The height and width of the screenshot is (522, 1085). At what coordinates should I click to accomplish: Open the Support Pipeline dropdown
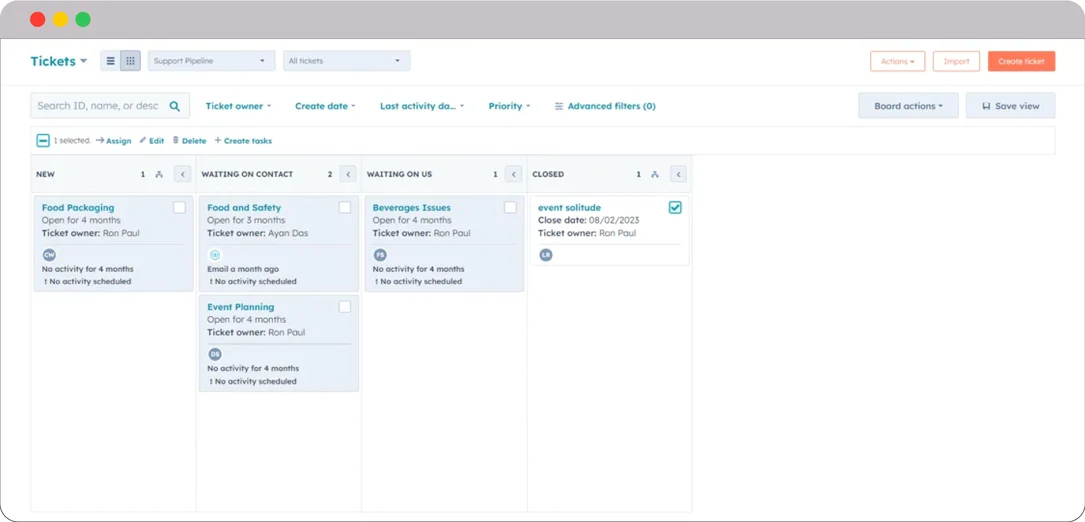click(211, 61)
